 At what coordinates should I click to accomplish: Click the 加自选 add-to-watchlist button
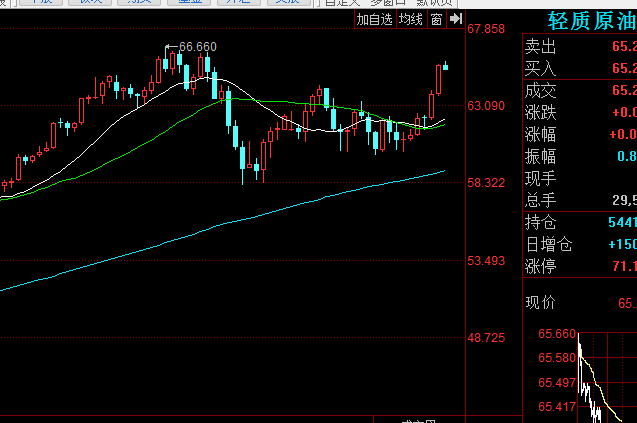[375, 19]
